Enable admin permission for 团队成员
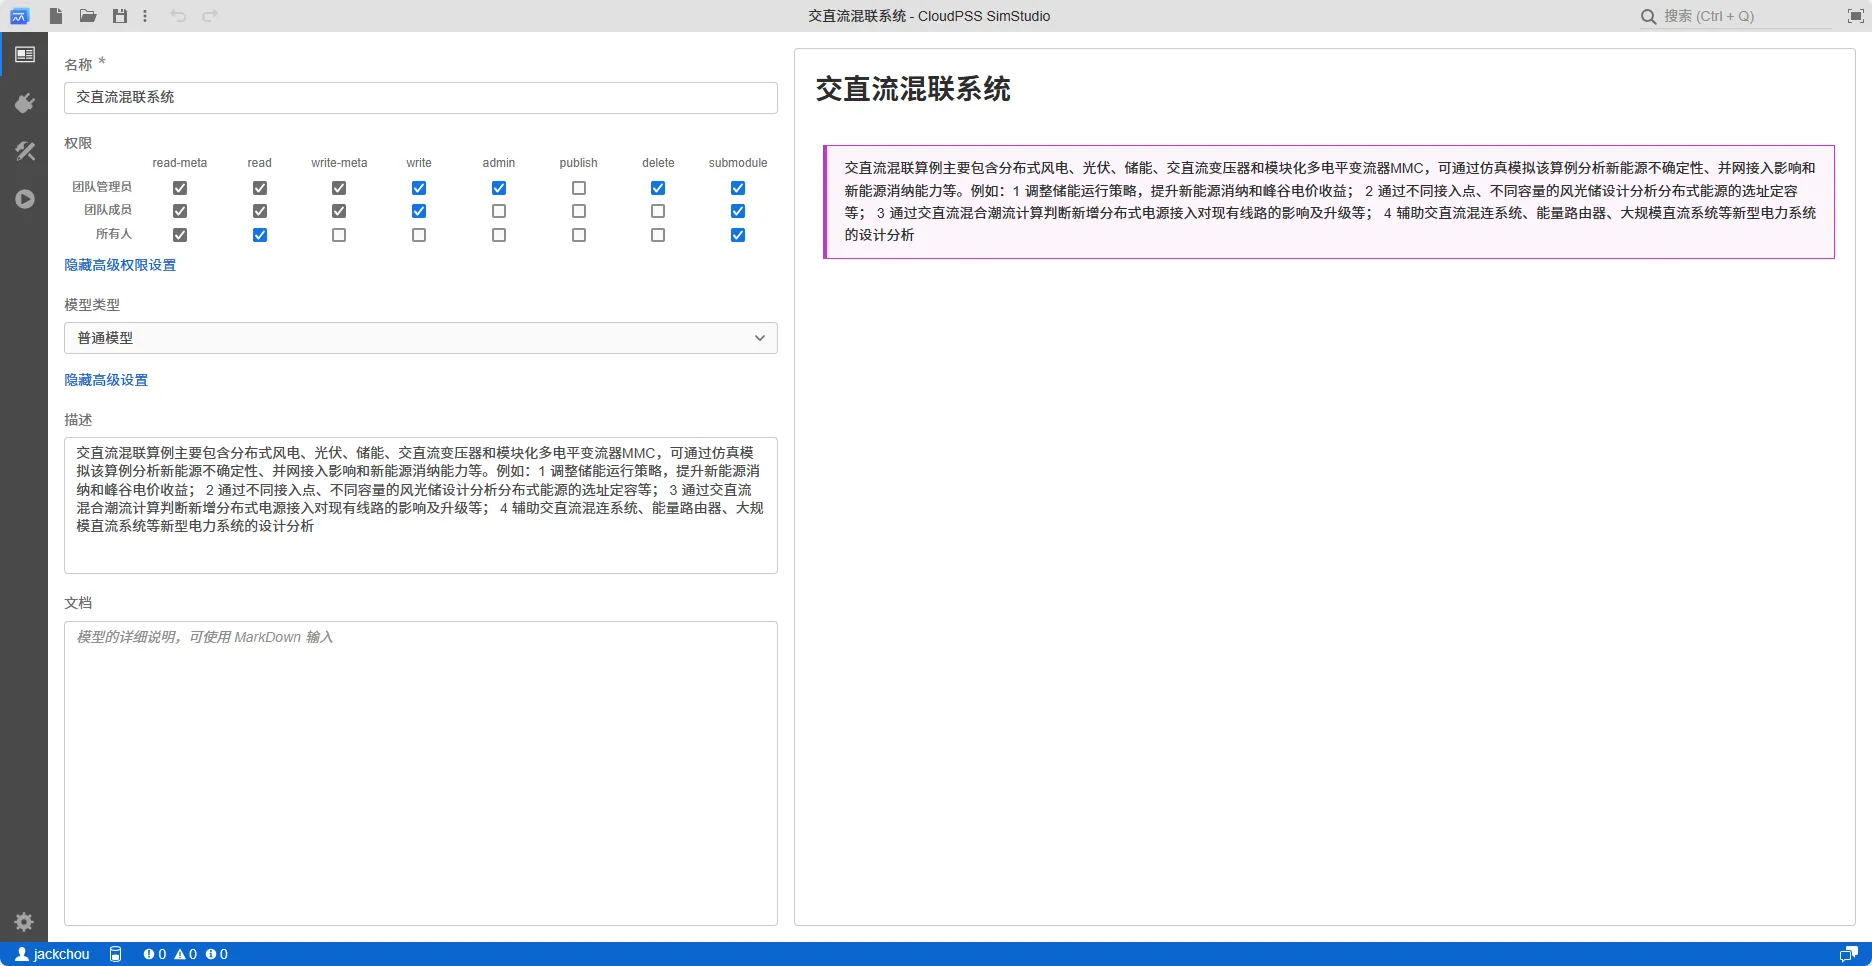The image size is (1872, 966). point(499,211)
